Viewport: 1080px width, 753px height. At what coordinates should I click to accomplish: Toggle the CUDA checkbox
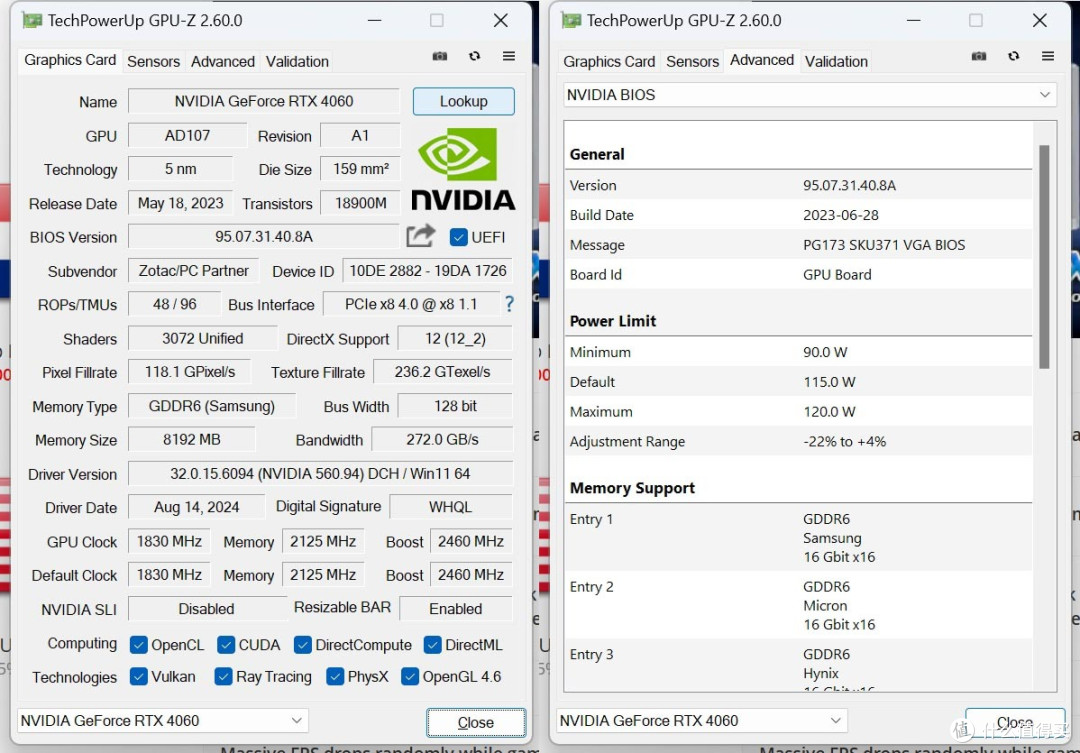pyautogui.click(x=226, y=645)
